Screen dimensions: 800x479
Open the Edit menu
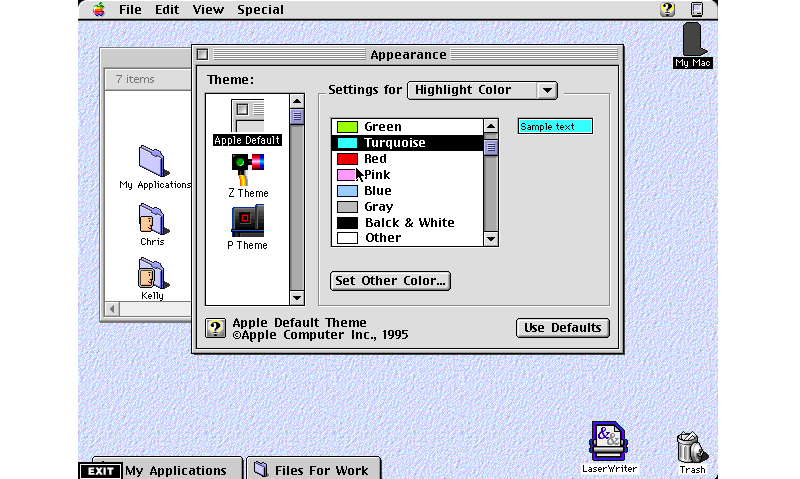(x=167, y=10)
